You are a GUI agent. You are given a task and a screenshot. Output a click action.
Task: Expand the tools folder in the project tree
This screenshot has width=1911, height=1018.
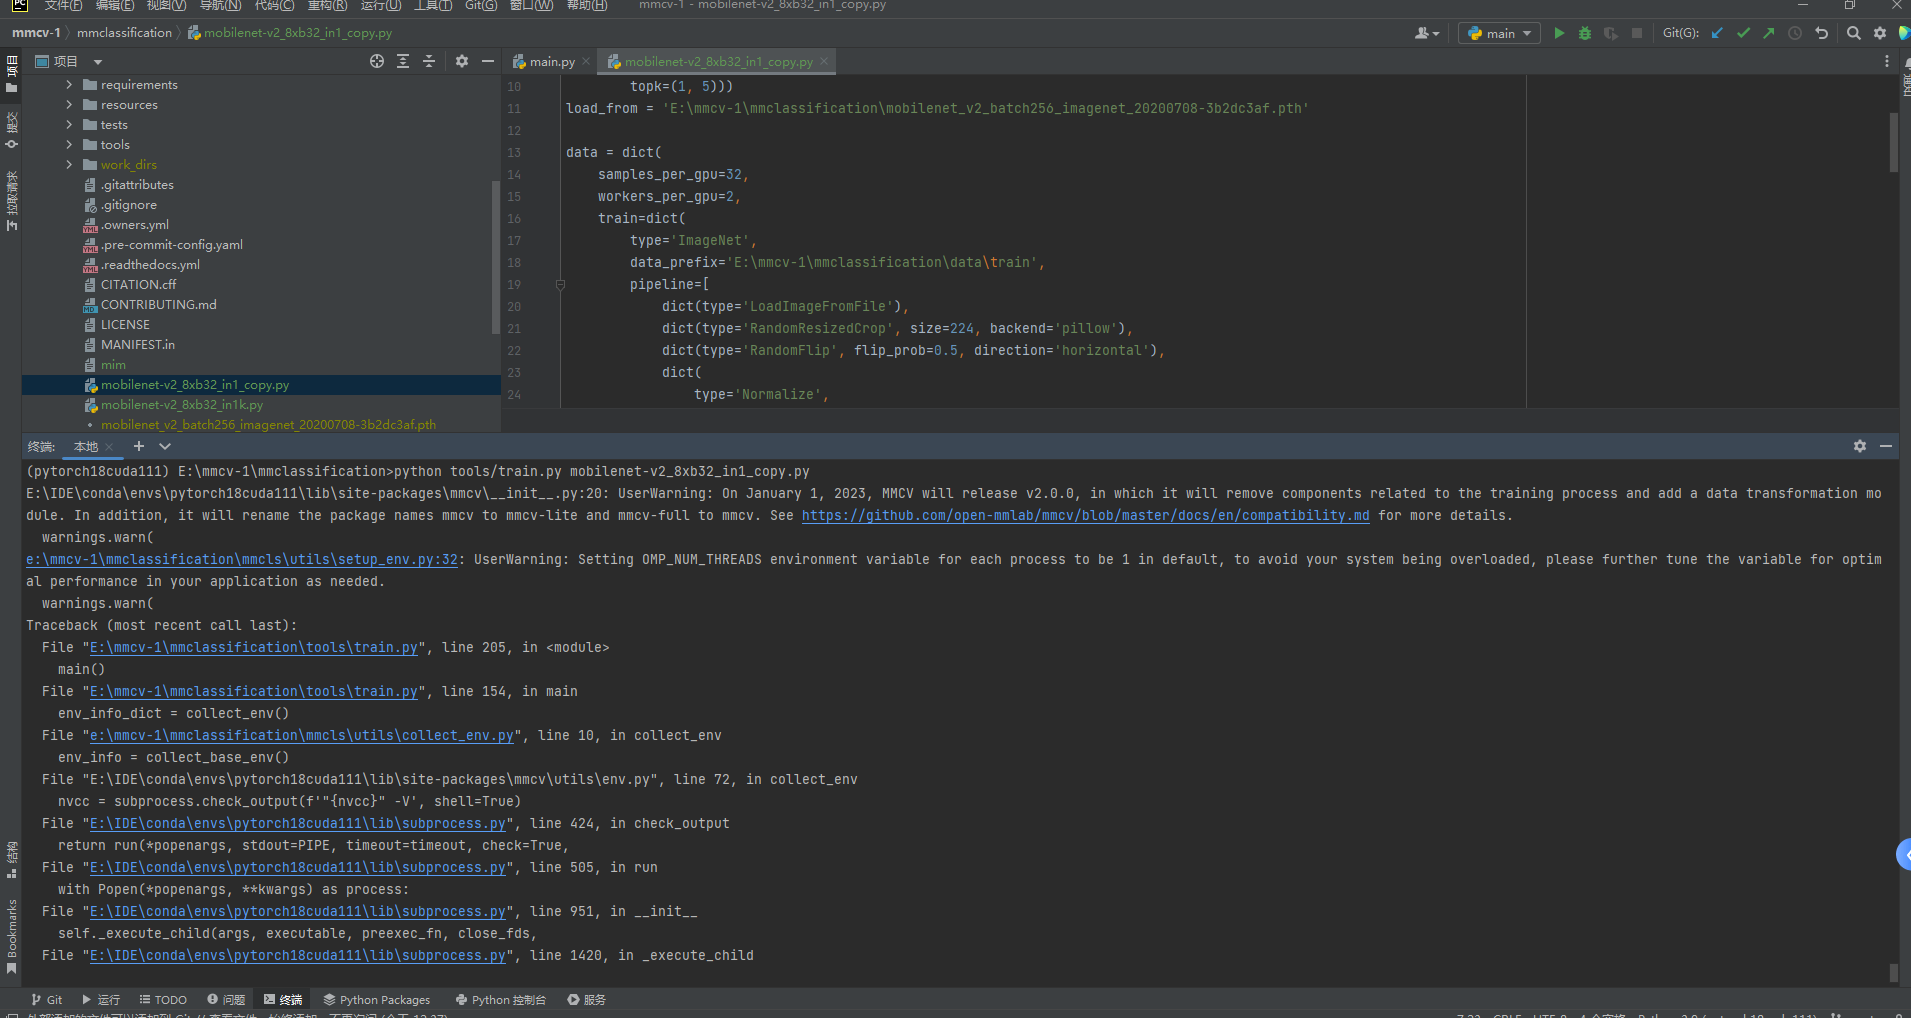[x=68, y=144]
